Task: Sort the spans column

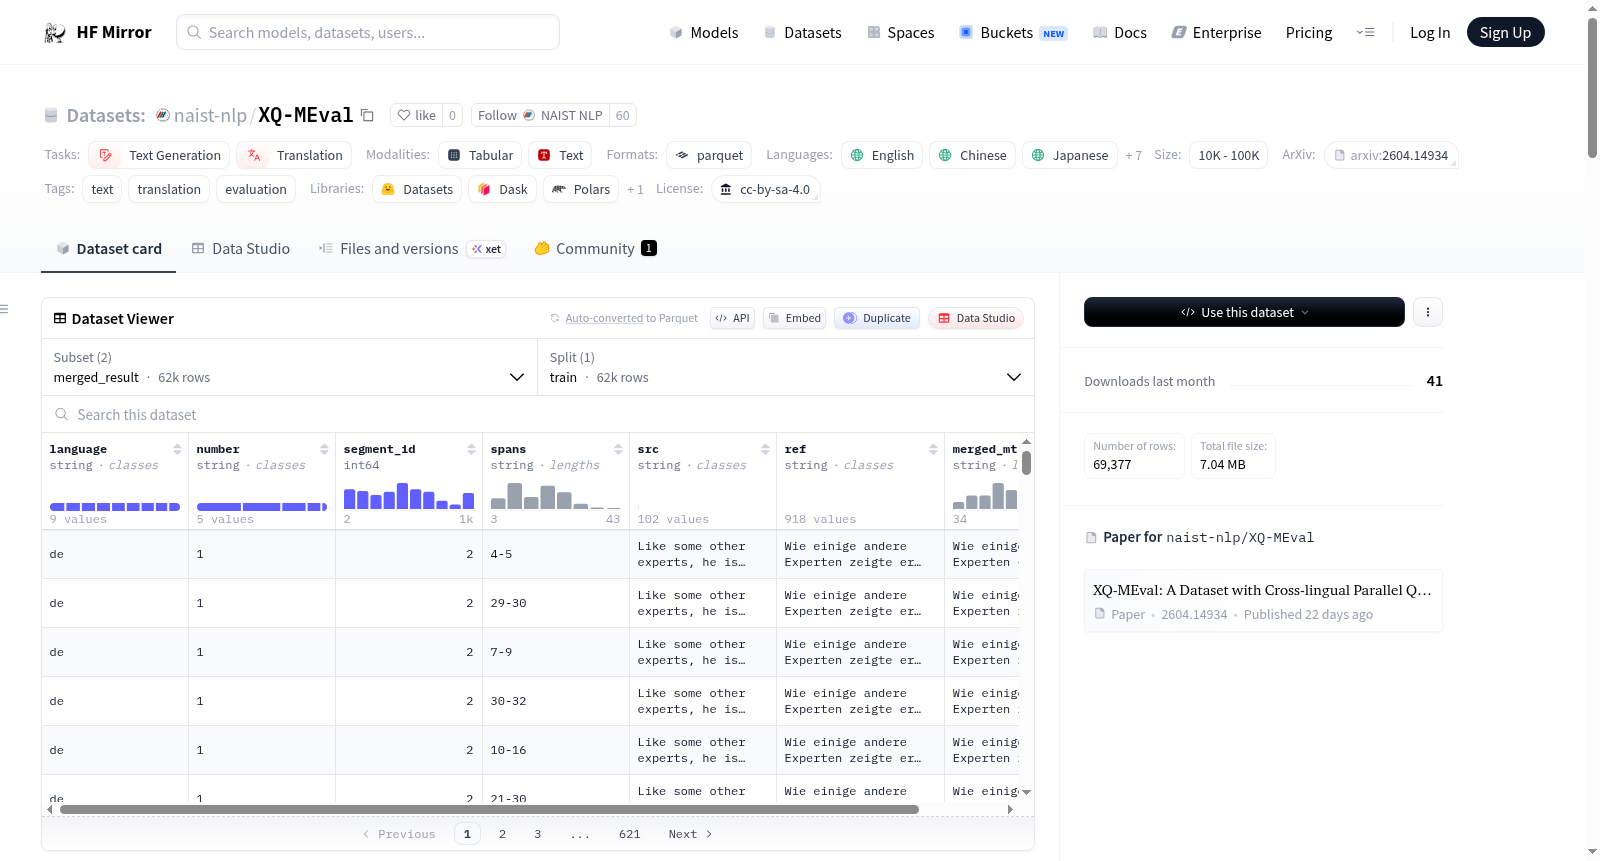Action: pyautogui.click(x=618, y=449)
